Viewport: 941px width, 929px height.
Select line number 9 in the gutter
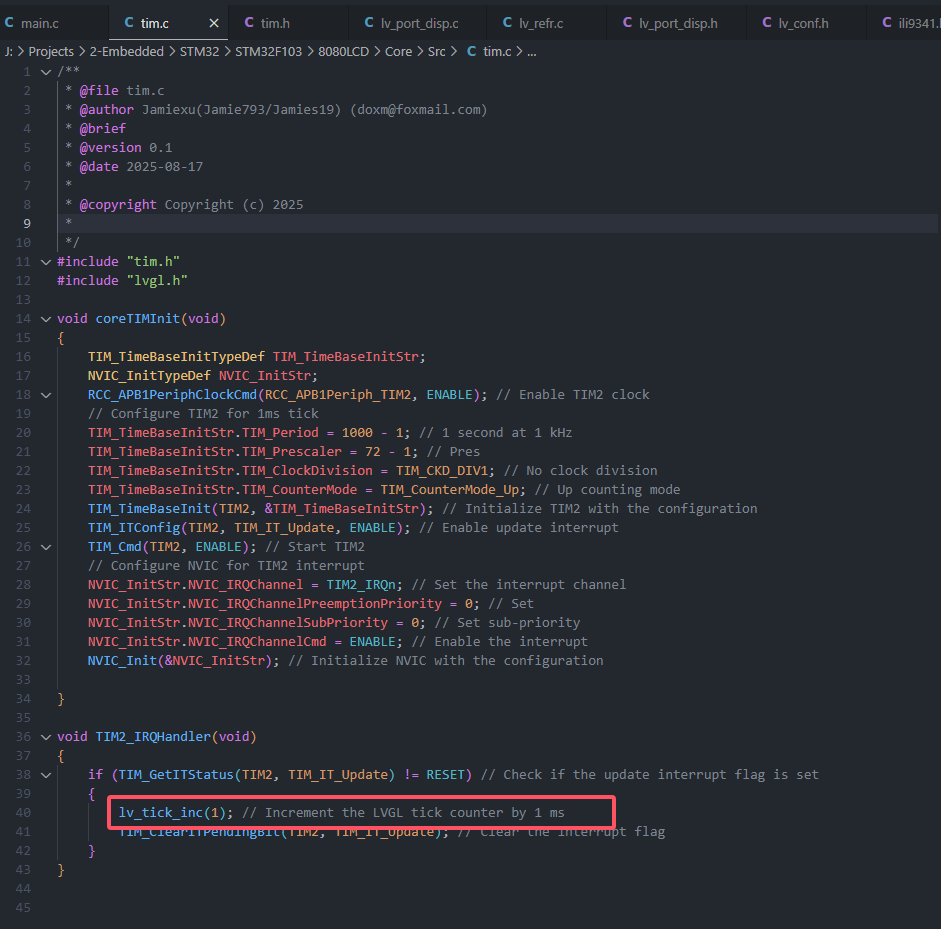point(27,223)
